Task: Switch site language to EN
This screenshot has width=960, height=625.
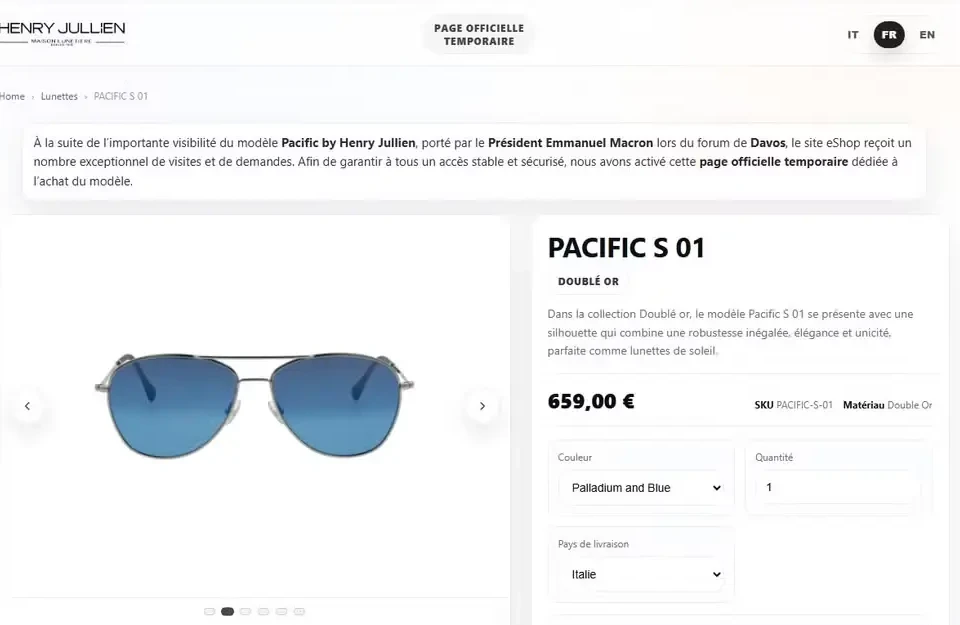Action: click(927, 35)
